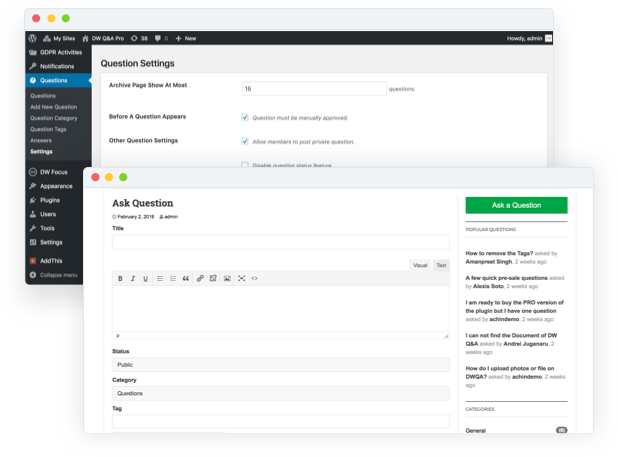The height and width of the screenshot is (457, 618).
Task: Click the remove link icon
Action: [213, 279]
